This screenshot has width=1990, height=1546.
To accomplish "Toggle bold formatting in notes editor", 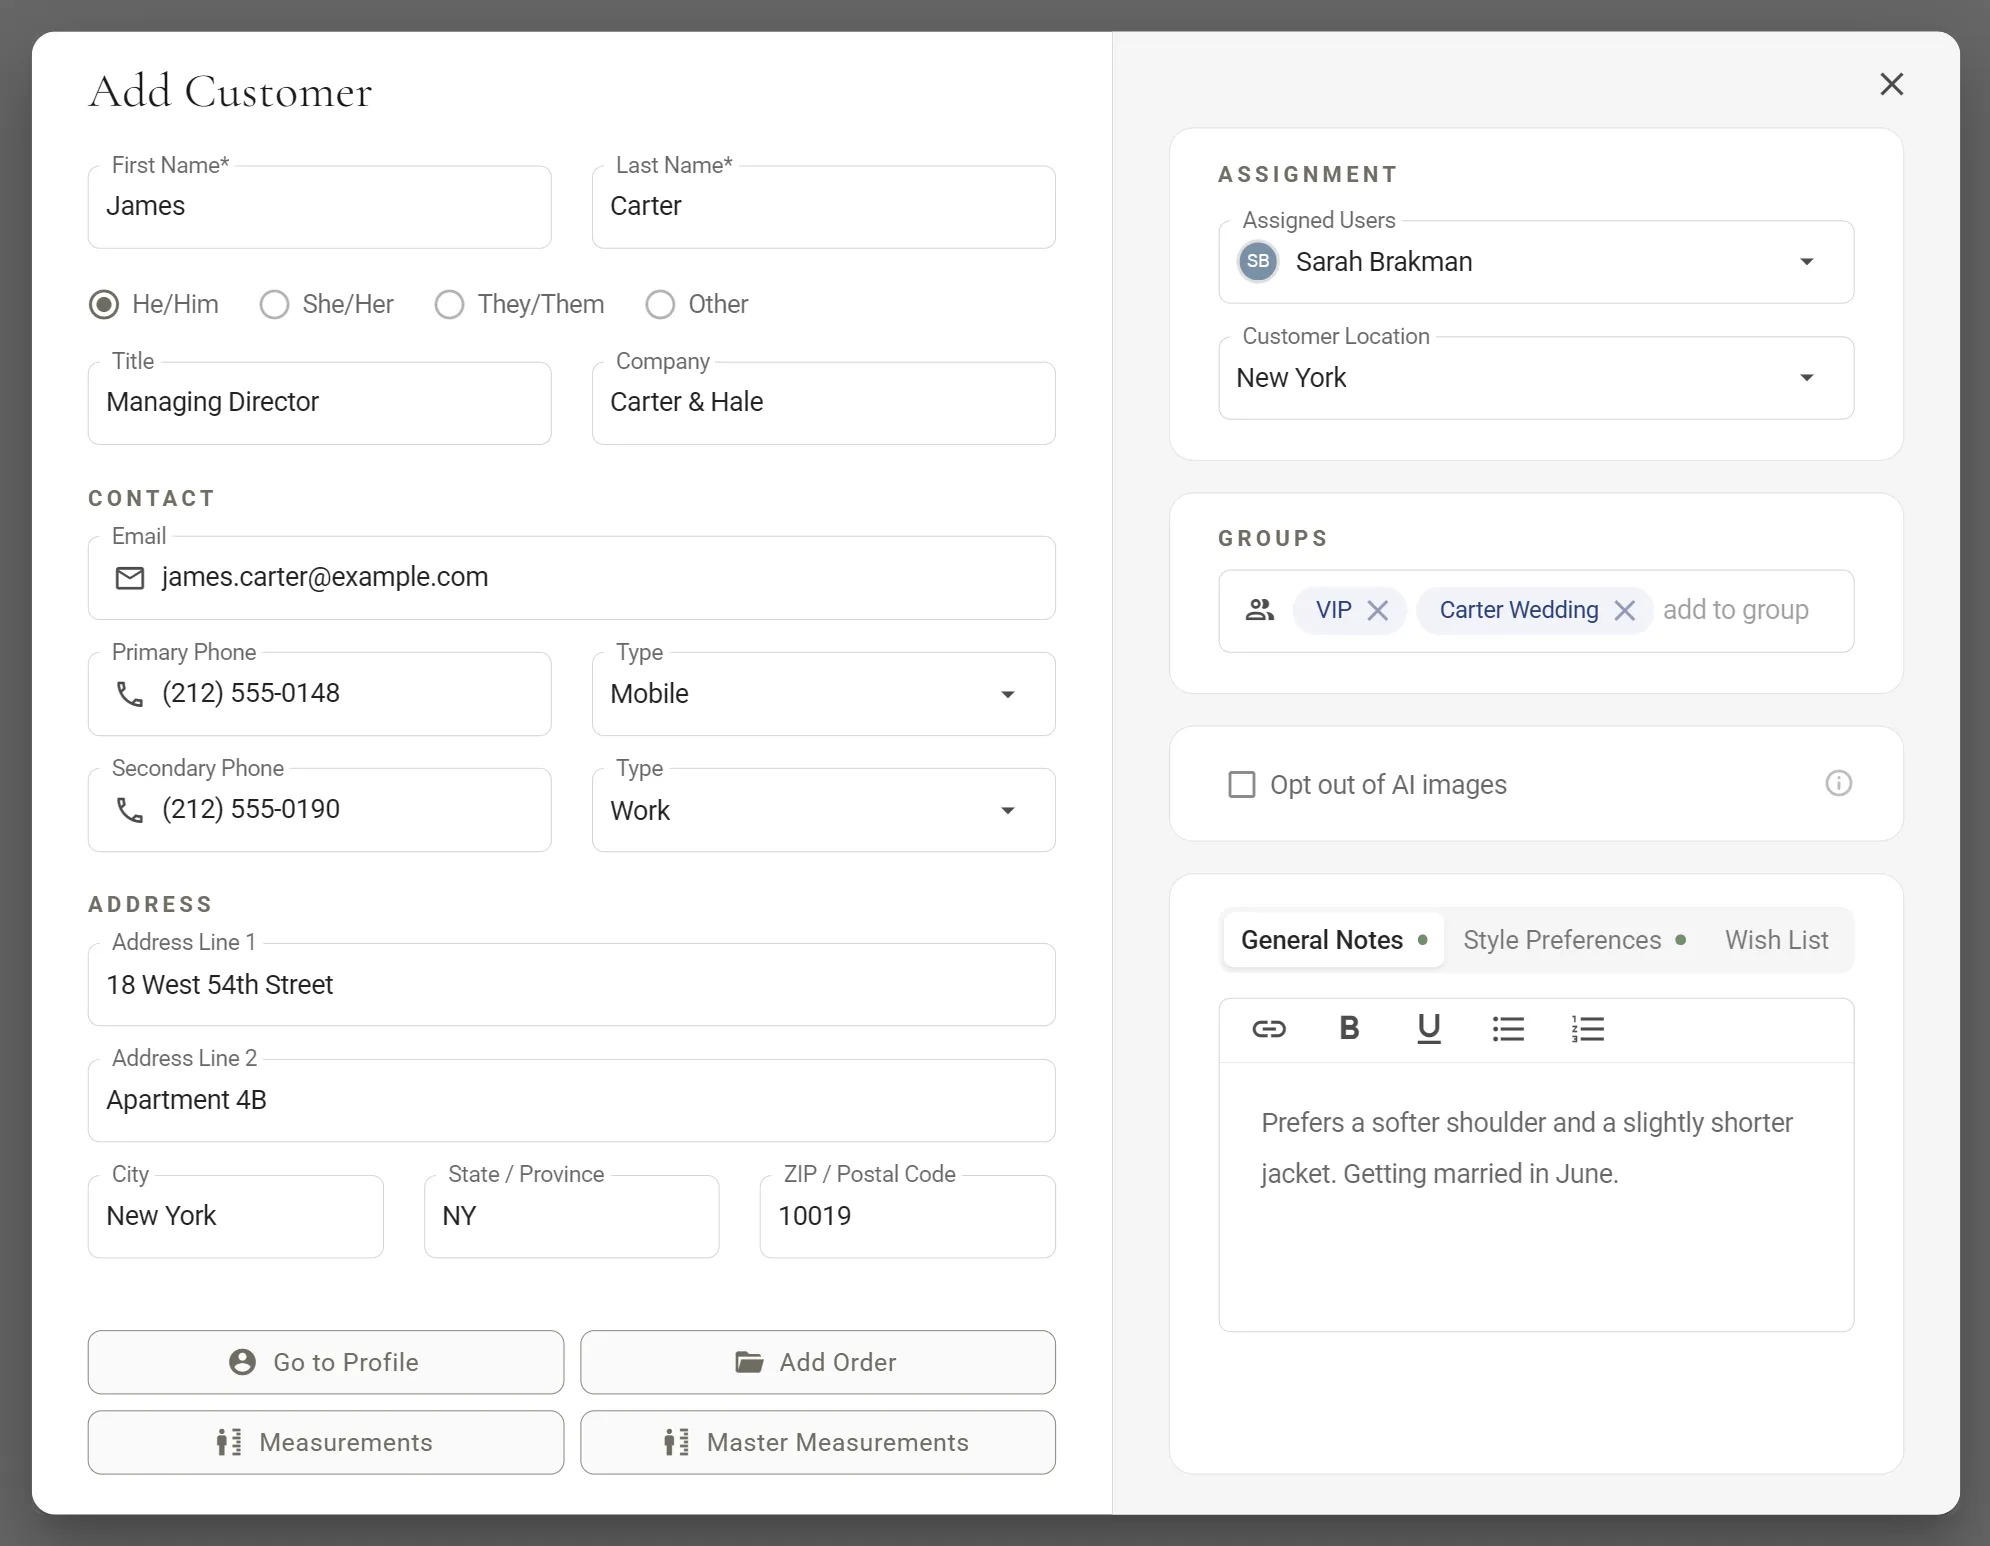I will click(x=1348, y=1029).
